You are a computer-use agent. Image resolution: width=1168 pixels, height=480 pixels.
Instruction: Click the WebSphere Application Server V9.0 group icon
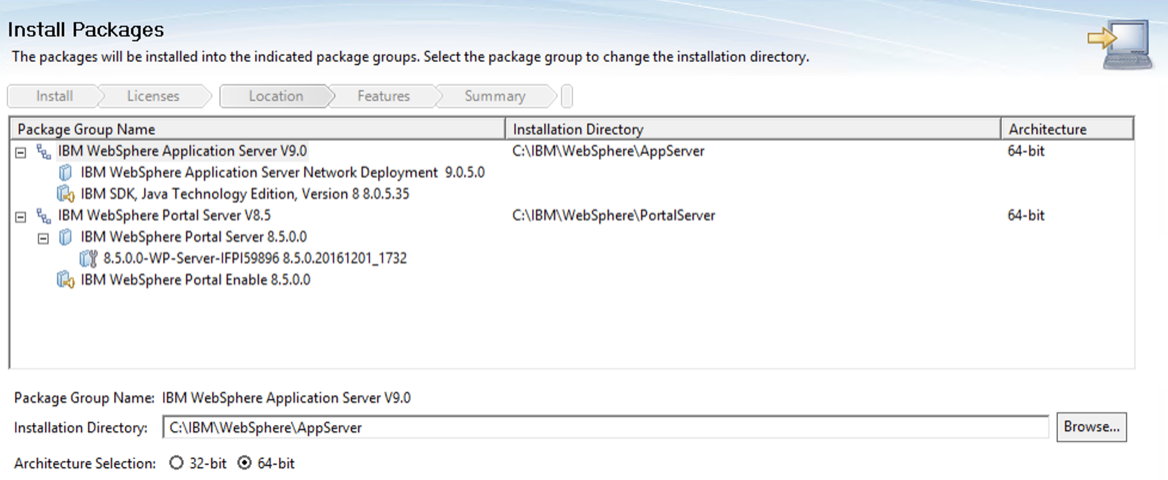[43, 152]
